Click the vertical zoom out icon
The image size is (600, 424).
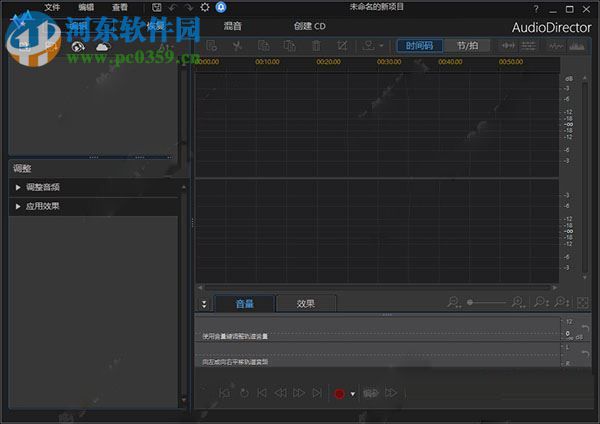[541, 302]
